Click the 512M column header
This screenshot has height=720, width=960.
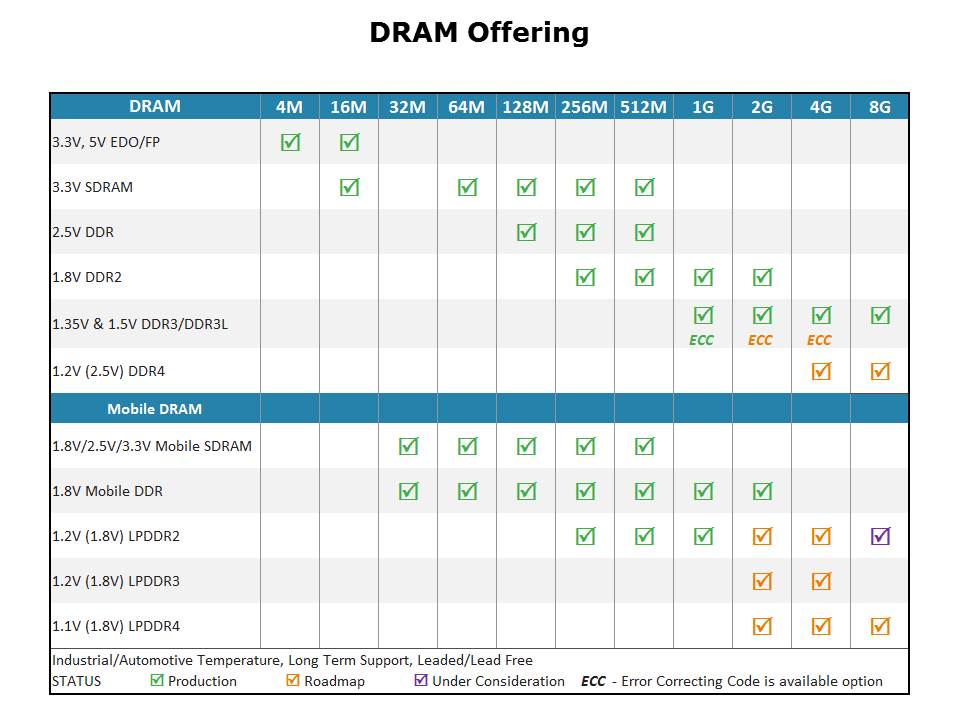(644, 107)
